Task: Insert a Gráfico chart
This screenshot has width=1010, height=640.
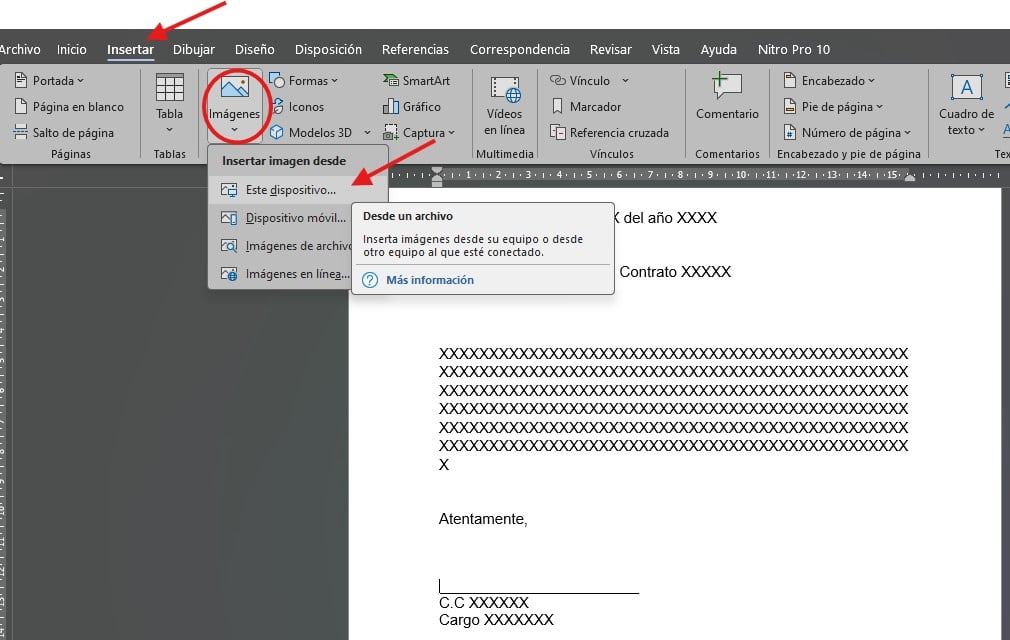Action: (412, 107)
